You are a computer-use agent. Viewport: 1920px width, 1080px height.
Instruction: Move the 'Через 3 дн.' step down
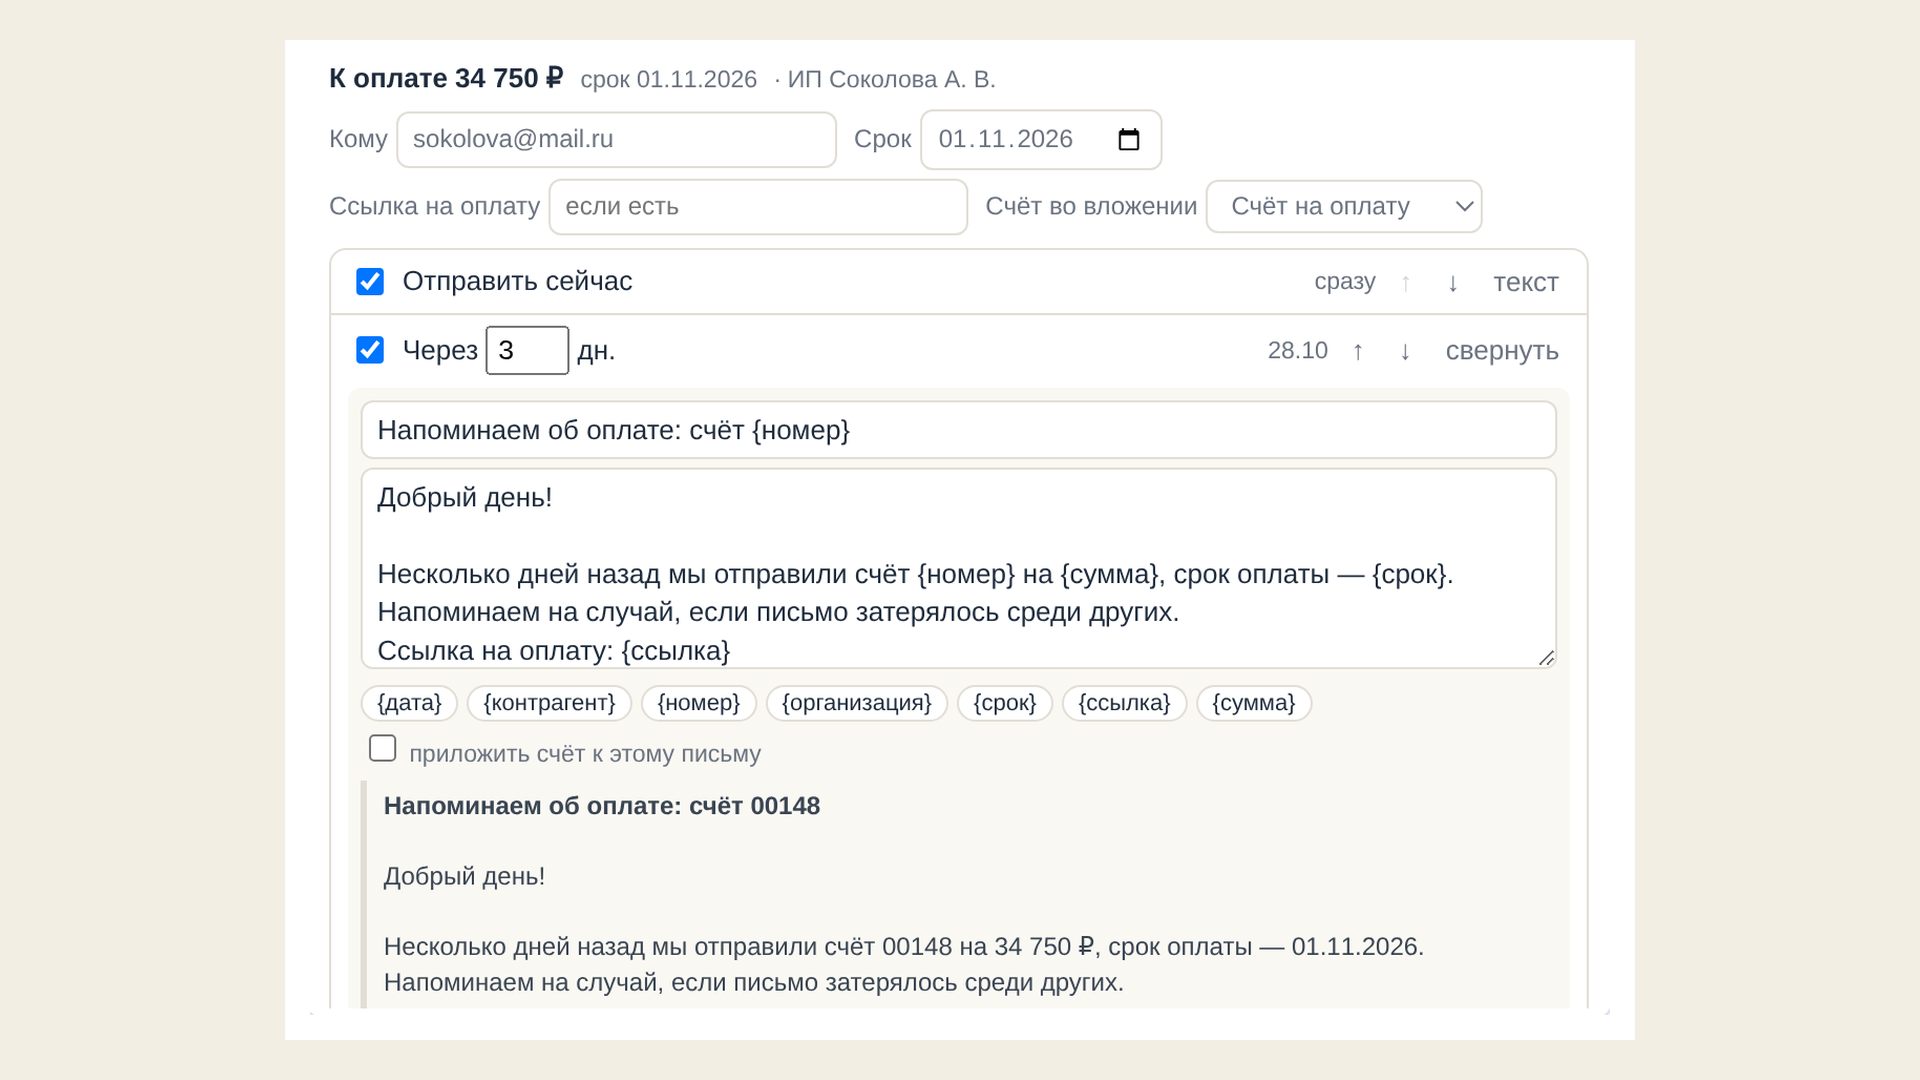[1405, 351]
